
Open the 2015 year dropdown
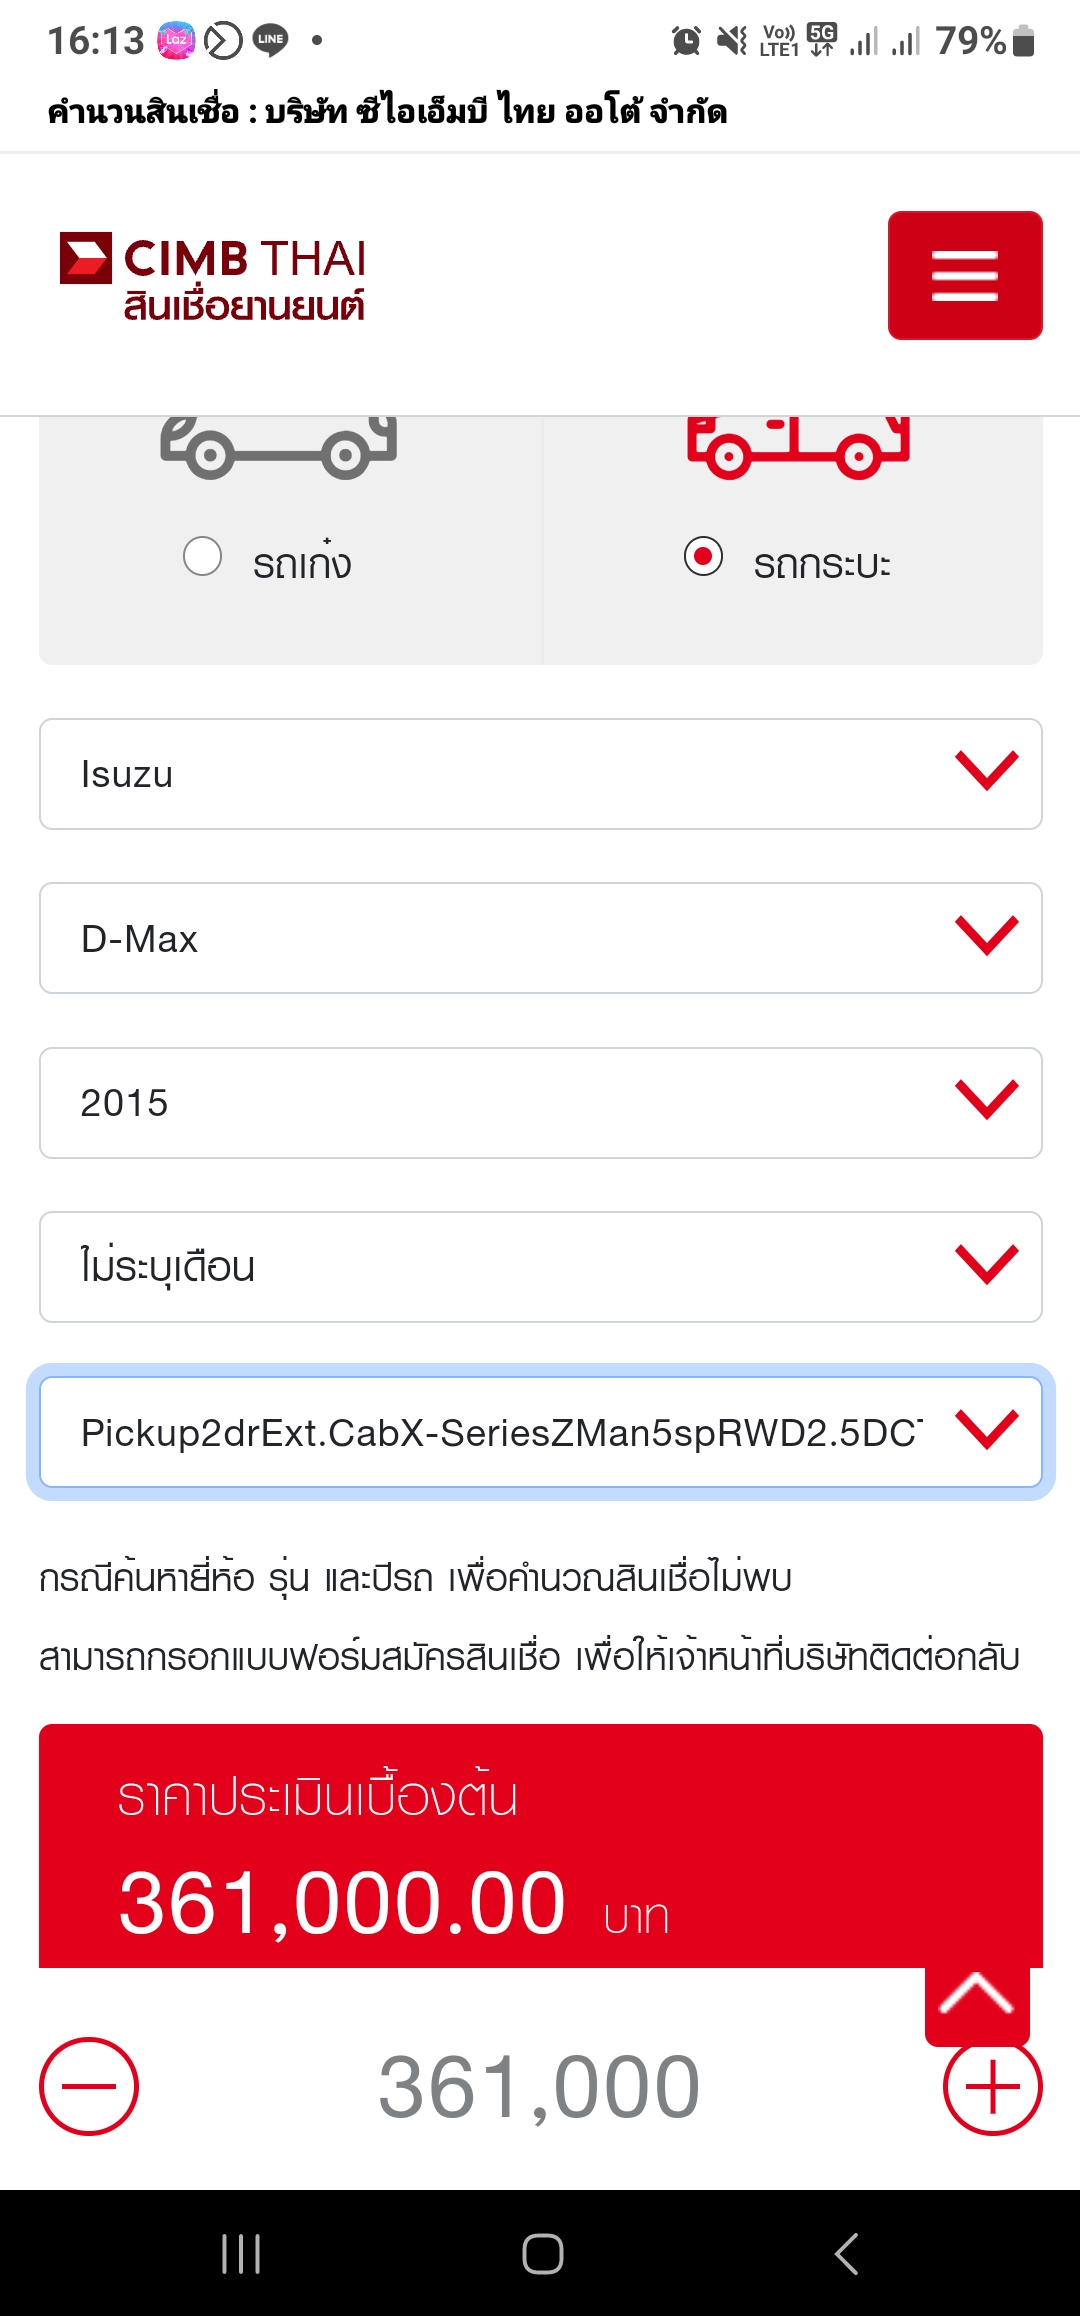coord(540,1103)
